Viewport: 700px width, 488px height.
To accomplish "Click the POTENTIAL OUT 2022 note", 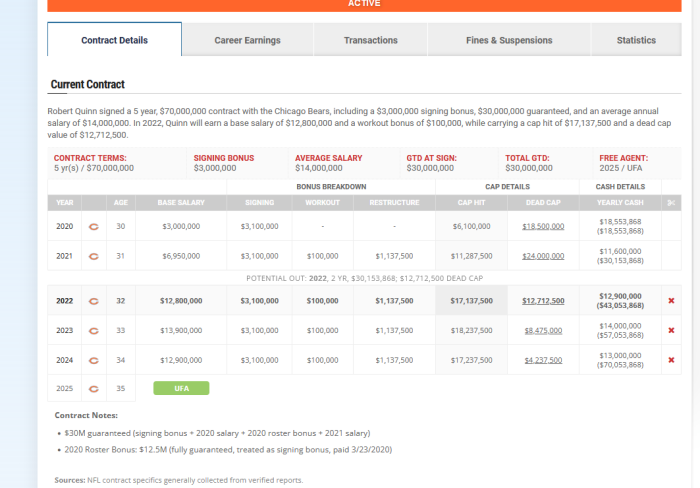I will click(x=364, y=278).
